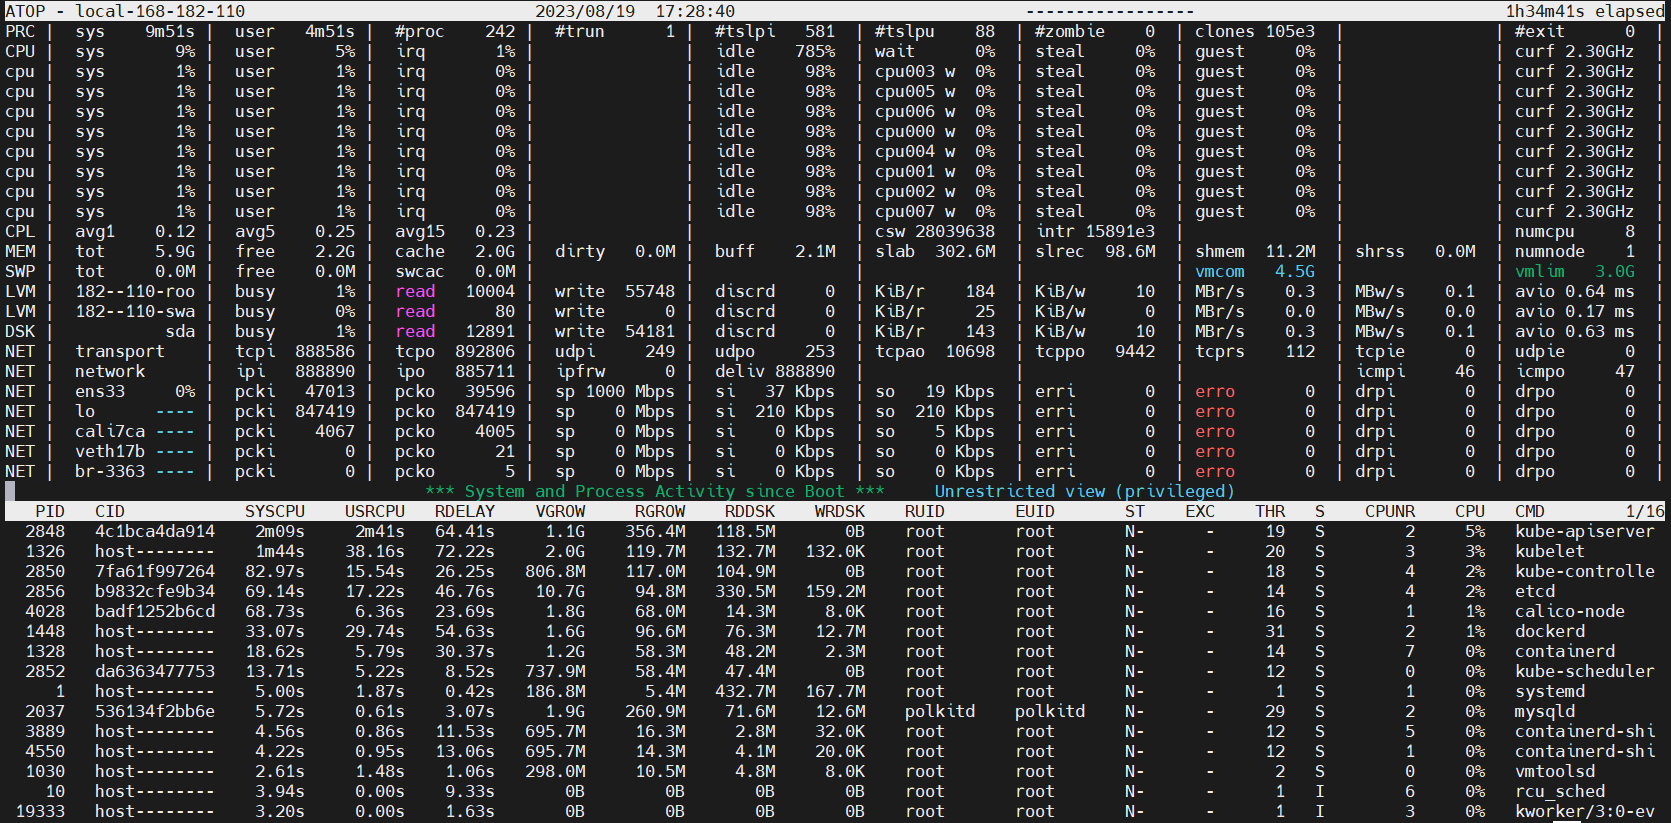The image size is (1671, 823).
Task: Click the kubelet command entry
Action: click(x=1549, y=551)
